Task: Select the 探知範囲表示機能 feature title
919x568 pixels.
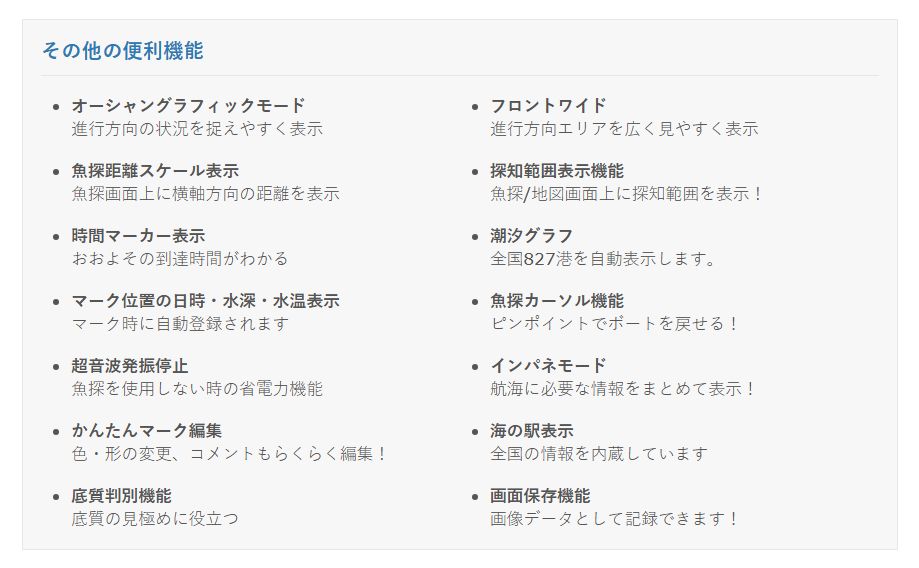Action: (x=557, y=171)
